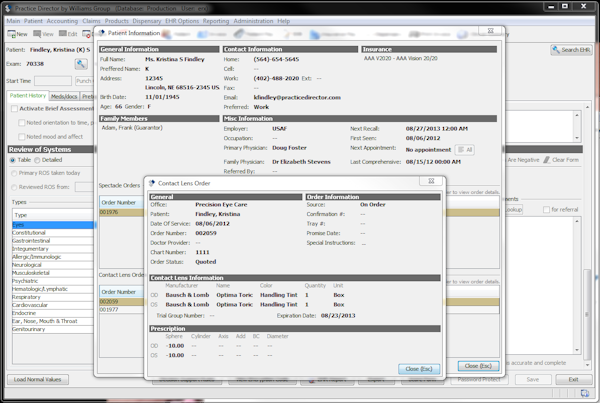Click the exam search magnifier icon
Image resolution: width=600 pixels, height=403 pixels.
click(81, 64)
